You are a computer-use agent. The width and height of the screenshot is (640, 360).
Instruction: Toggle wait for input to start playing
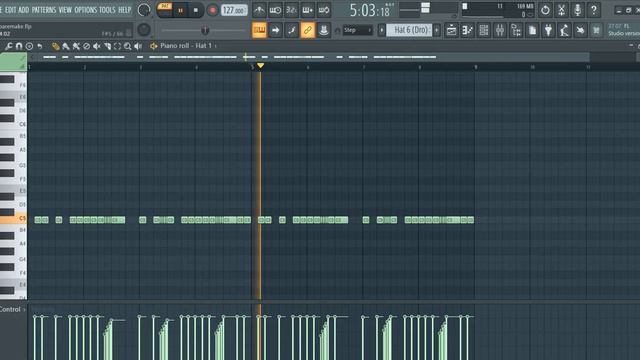(275, 10)
